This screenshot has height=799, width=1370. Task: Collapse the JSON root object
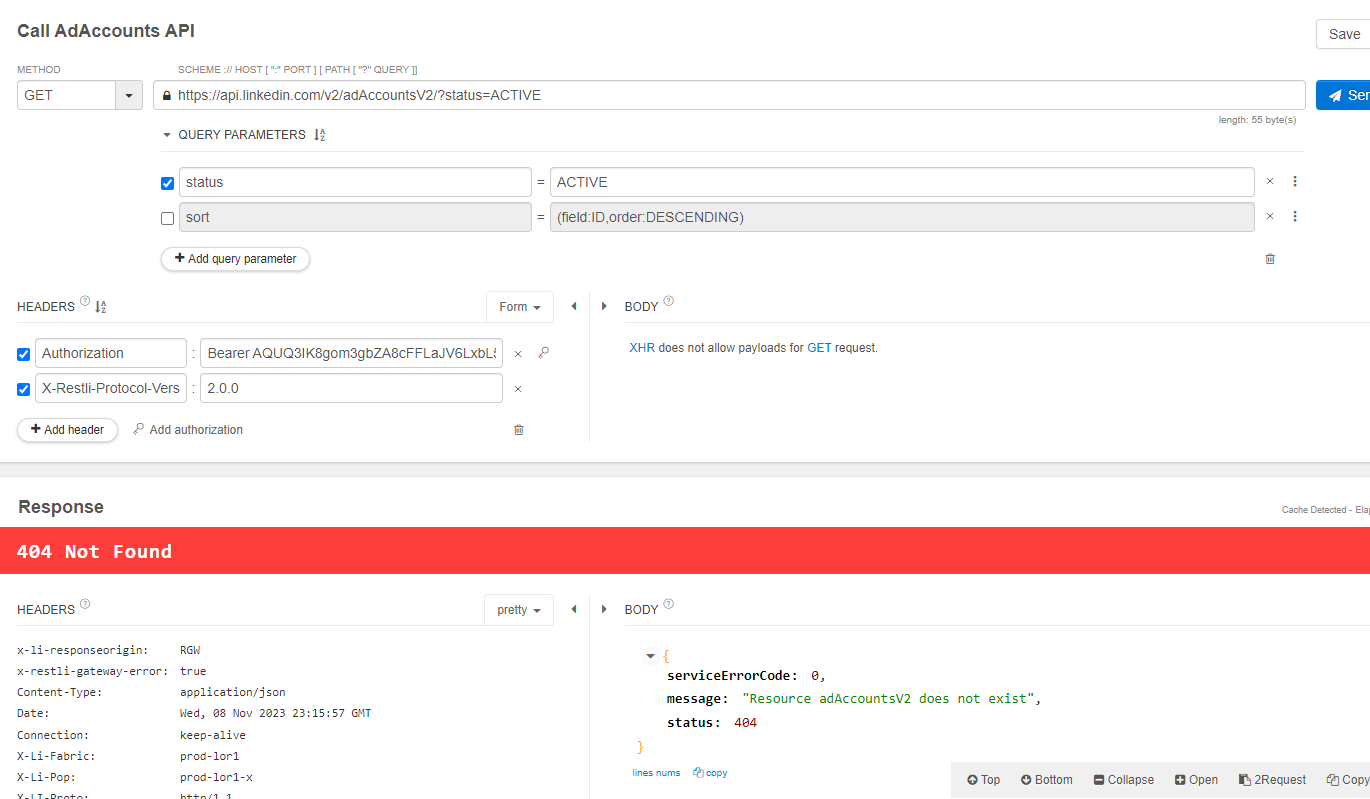pyautogui.click(x=651, y=656)
